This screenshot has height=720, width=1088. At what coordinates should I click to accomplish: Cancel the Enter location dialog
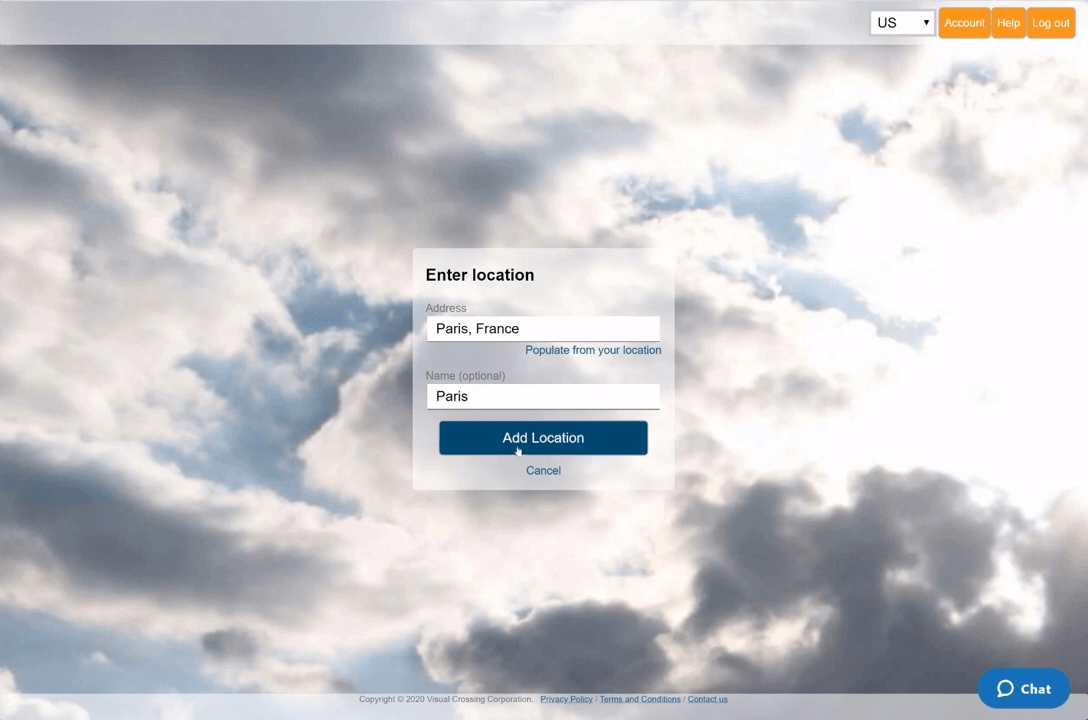[543, 471]
